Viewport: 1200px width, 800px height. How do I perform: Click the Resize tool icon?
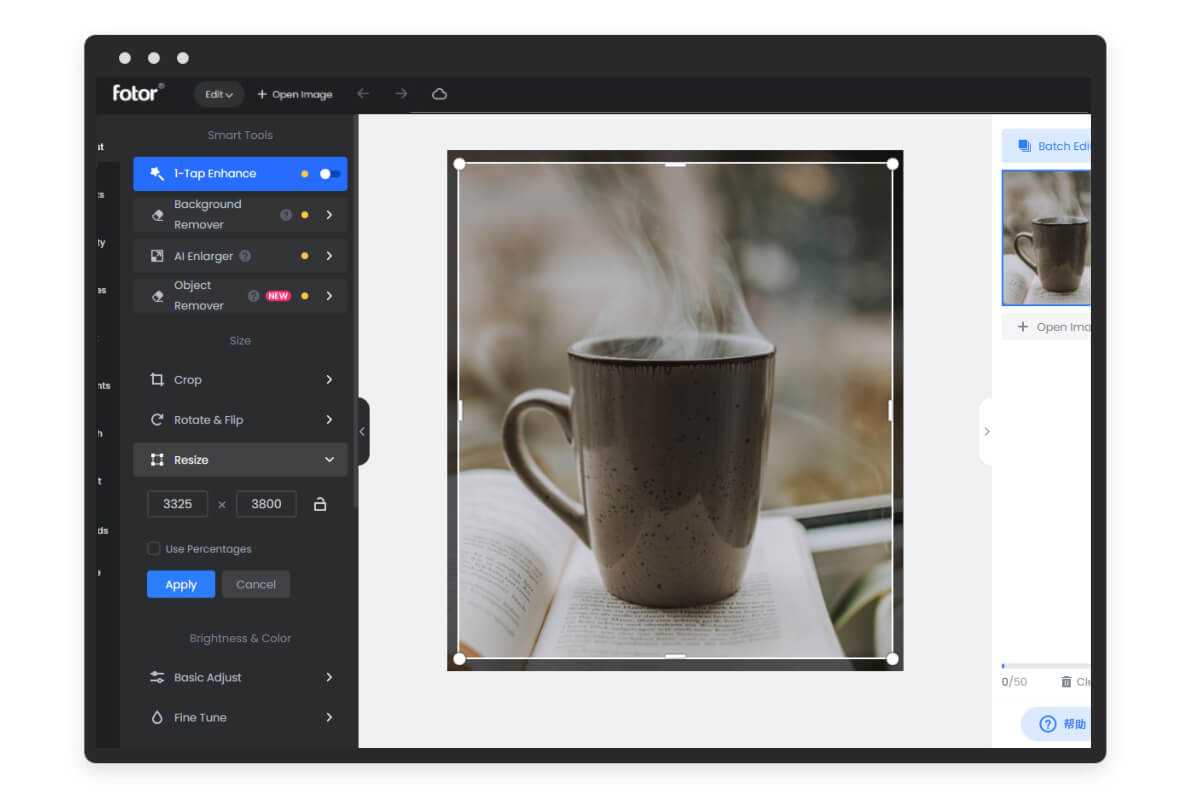pos(157,460)
